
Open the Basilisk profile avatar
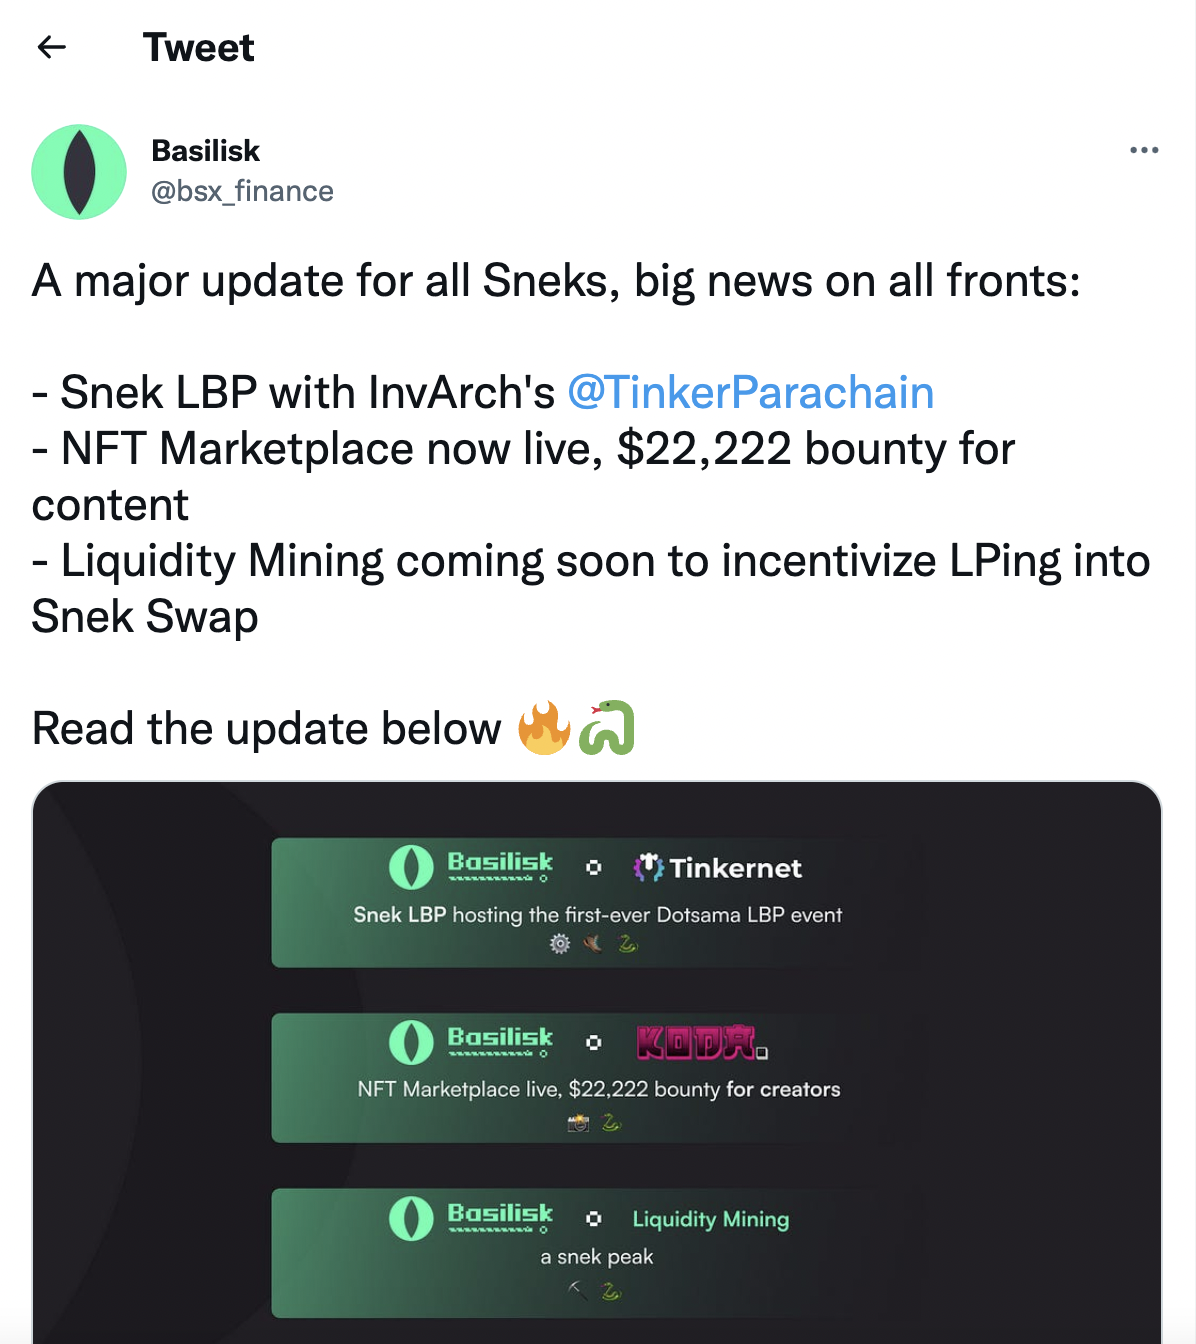[79, 172]
